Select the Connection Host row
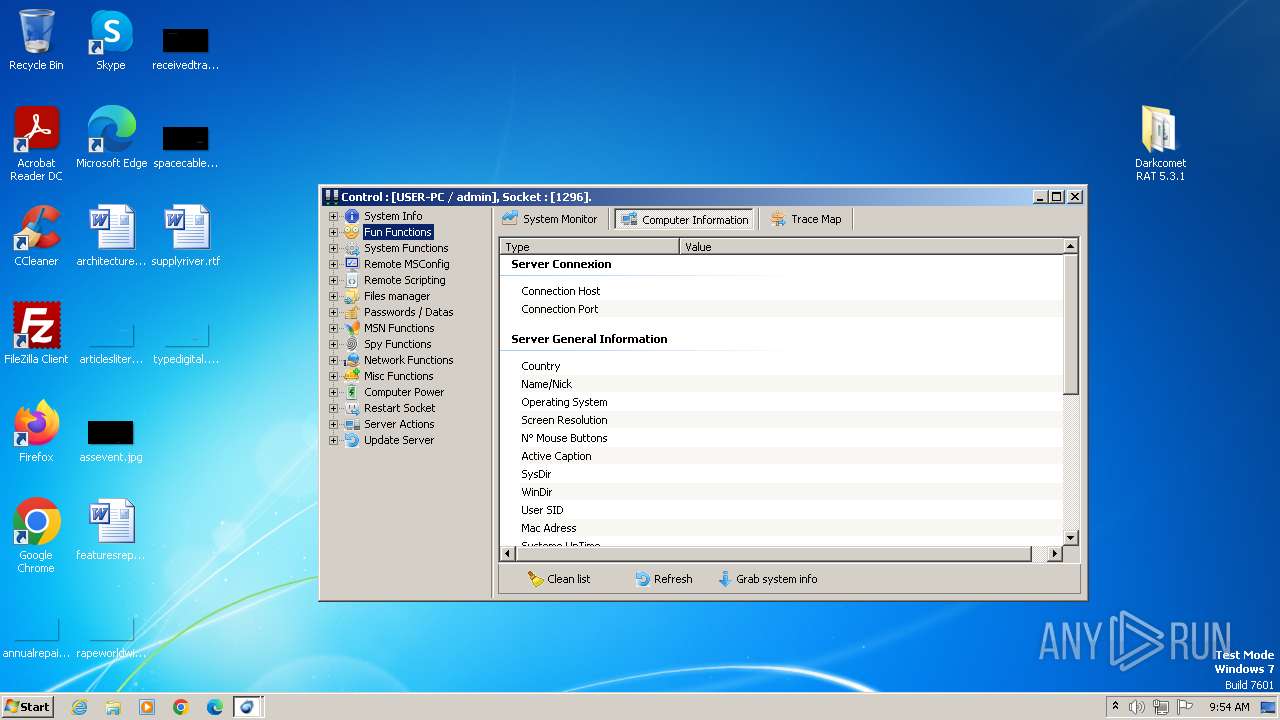The width and height of the screenshot is (1280, 720). coord(780,291)
